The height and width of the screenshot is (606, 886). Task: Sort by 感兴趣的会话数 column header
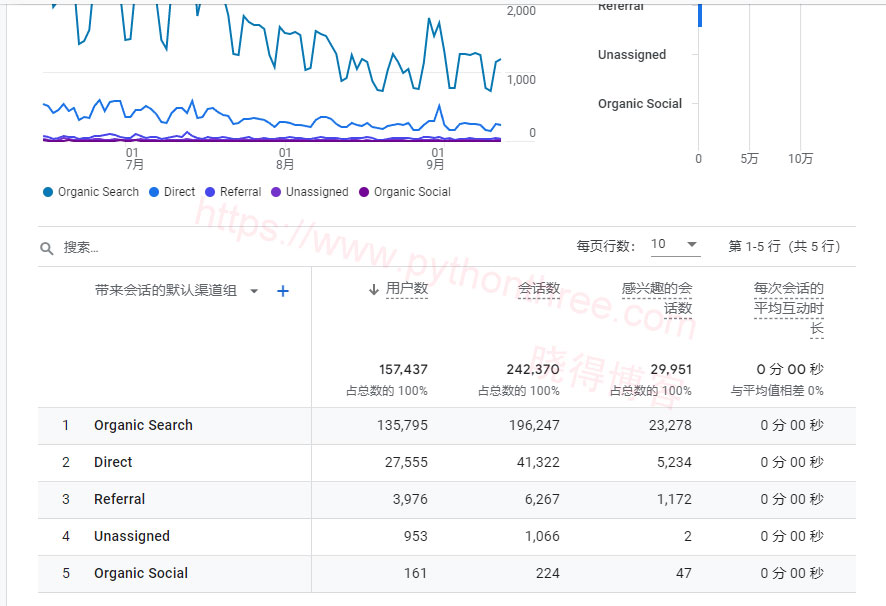point(656,298)
